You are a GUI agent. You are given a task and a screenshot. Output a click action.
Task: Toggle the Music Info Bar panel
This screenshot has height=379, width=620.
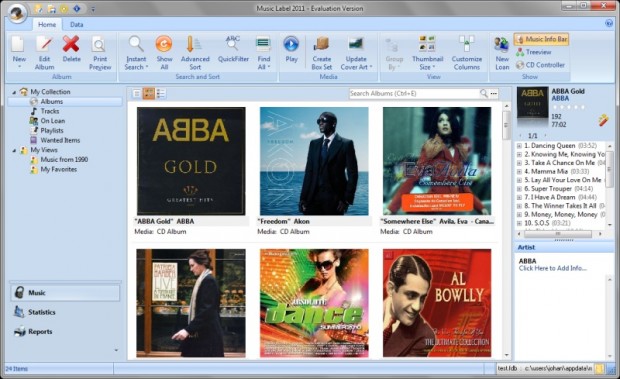click(x=541, y=39)
